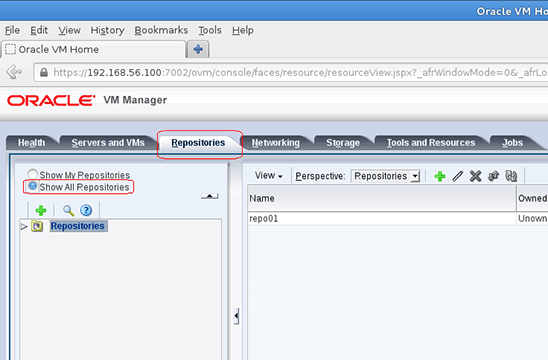
Task: Select Show My Repositories radio button
Action: 33,174
